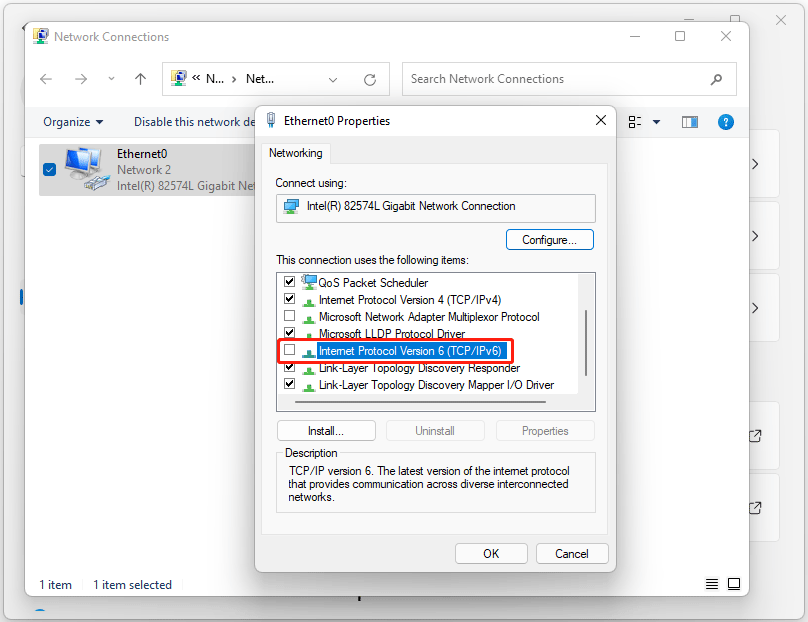The width and height of the screenshot is (808, 622).
Task: Click the adapter icon in Connect using field
Action: pos(291,207)
